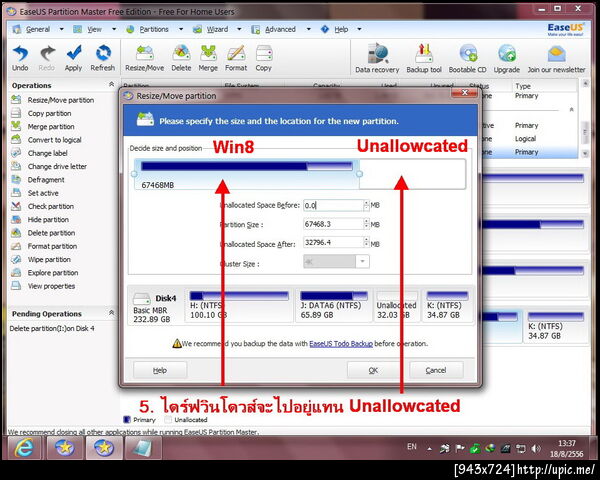Screen dimensions: 600x480
Task: Click the Unallocated Space After spinner
Action: tap(367, 242)
